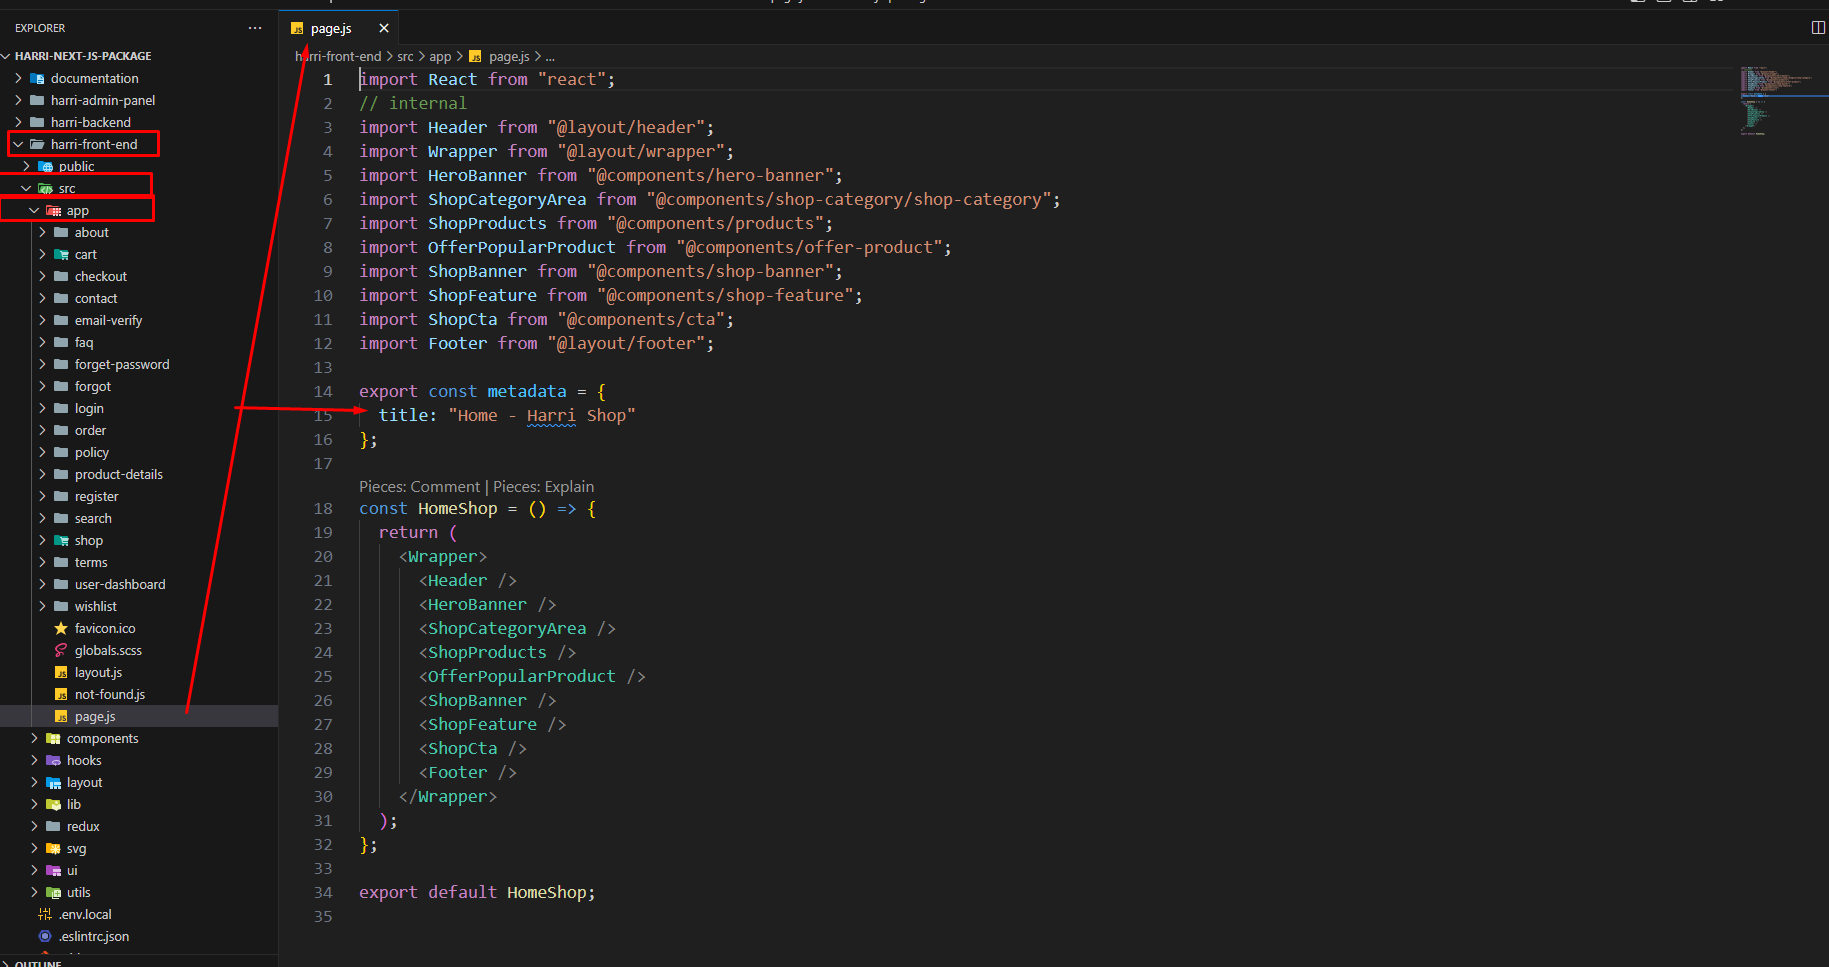Image resolution: width=1829 pixels, height=967 pixels.
Task: Collapse the HARRI-NEXT-JS-PACKAGE root section
Action: [x=6, y=56]
